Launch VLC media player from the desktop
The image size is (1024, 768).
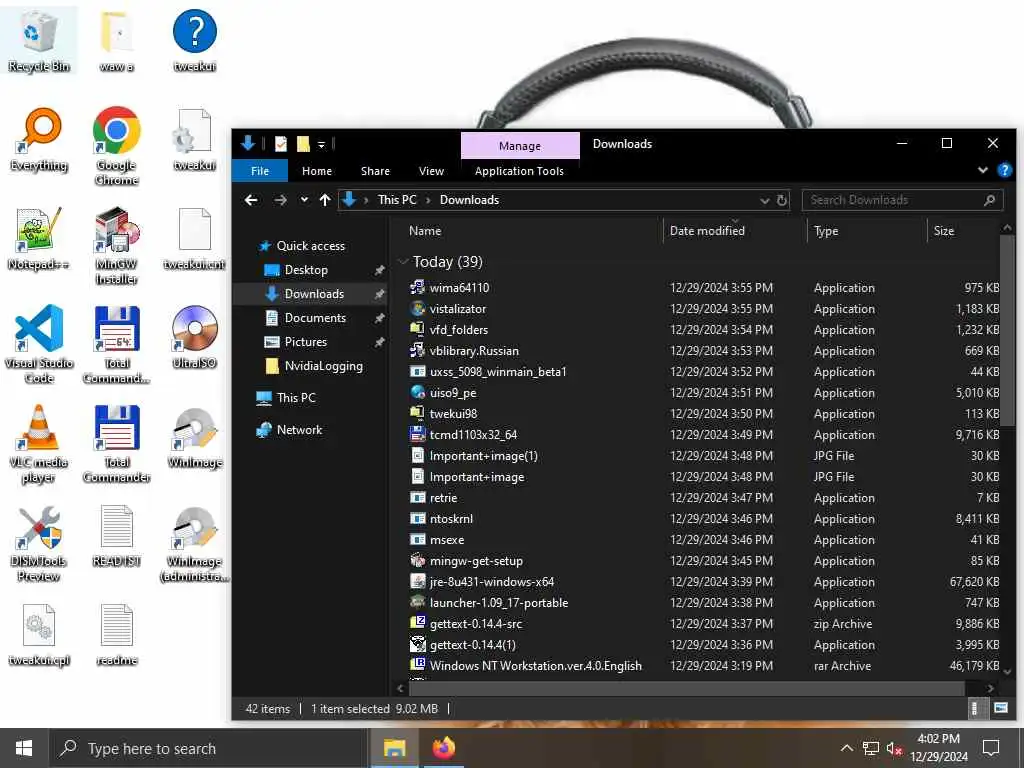coord(39,444)
